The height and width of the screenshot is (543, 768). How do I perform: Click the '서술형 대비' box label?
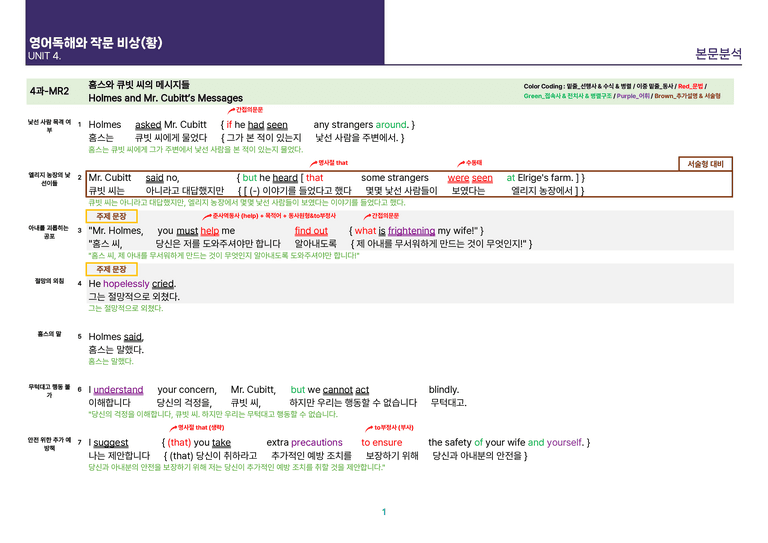[705, 164]
